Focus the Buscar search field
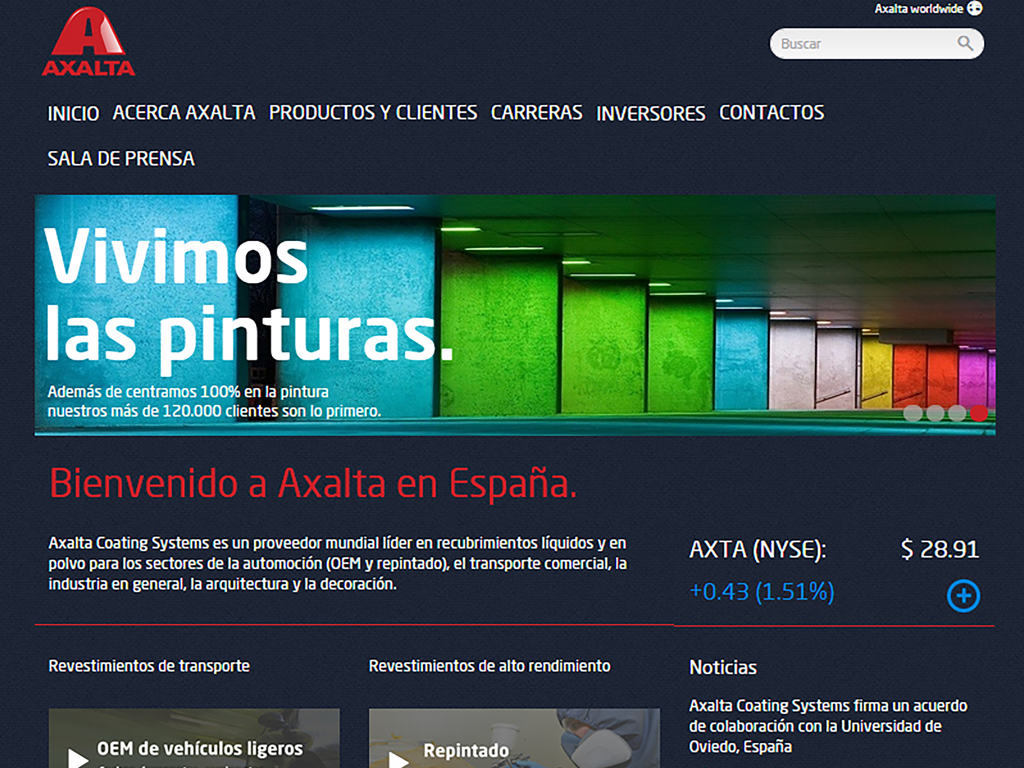Image resolution: width=1024 pixels, height=768 pixels. coord(876,44)
